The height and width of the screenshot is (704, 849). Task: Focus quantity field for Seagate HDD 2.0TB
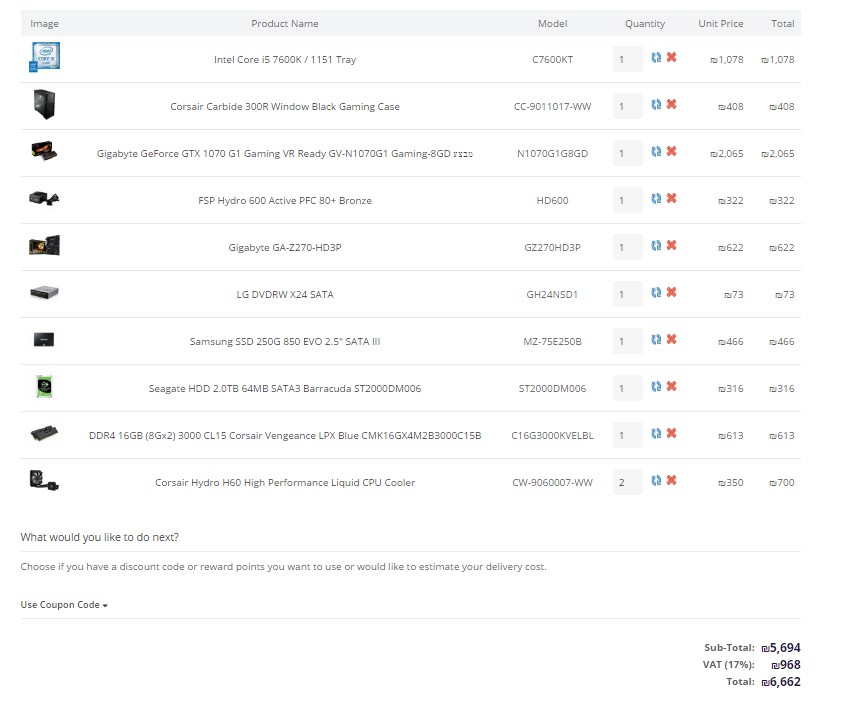(x=628, y=388)
